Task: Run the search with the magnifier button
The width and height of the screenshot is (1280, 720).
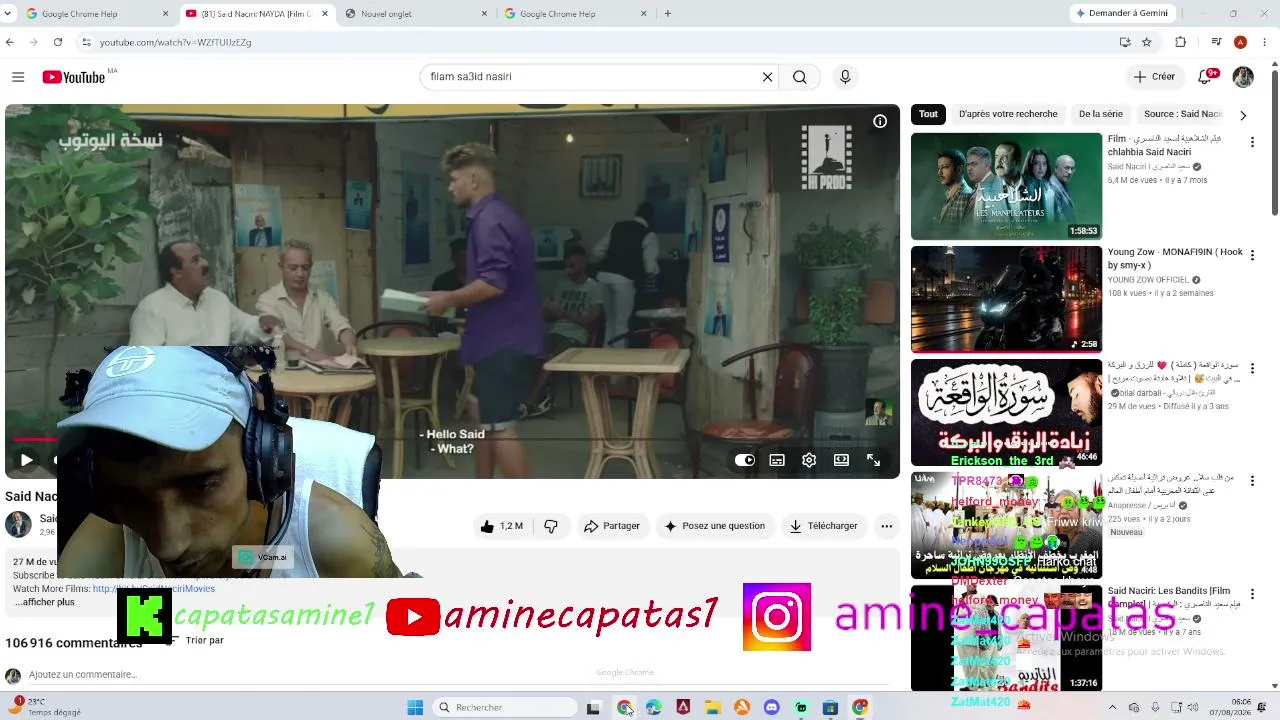Action: click(x=800, y=77)
